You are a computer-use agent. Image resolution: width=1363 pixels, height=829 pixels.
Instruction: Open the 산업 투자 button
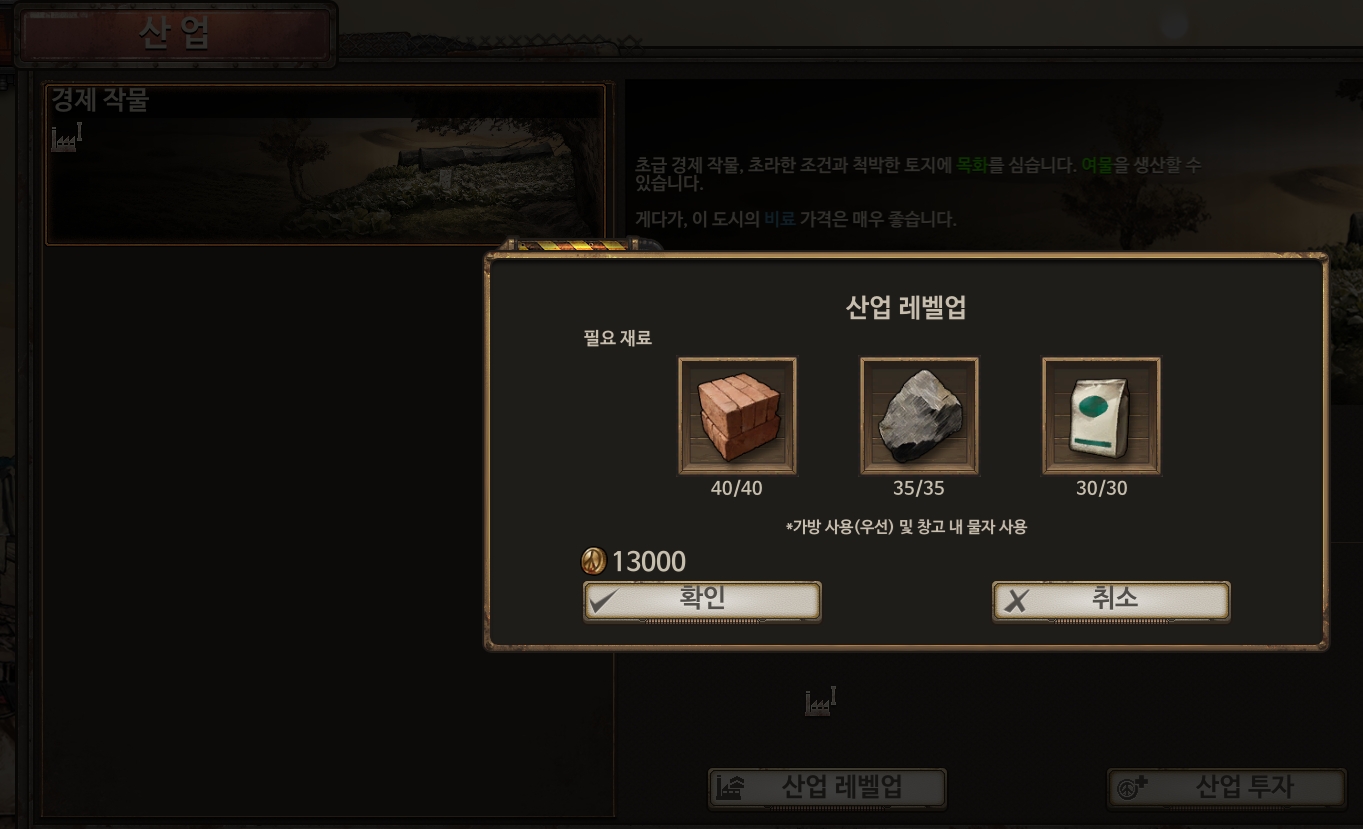click(1226, 788)
